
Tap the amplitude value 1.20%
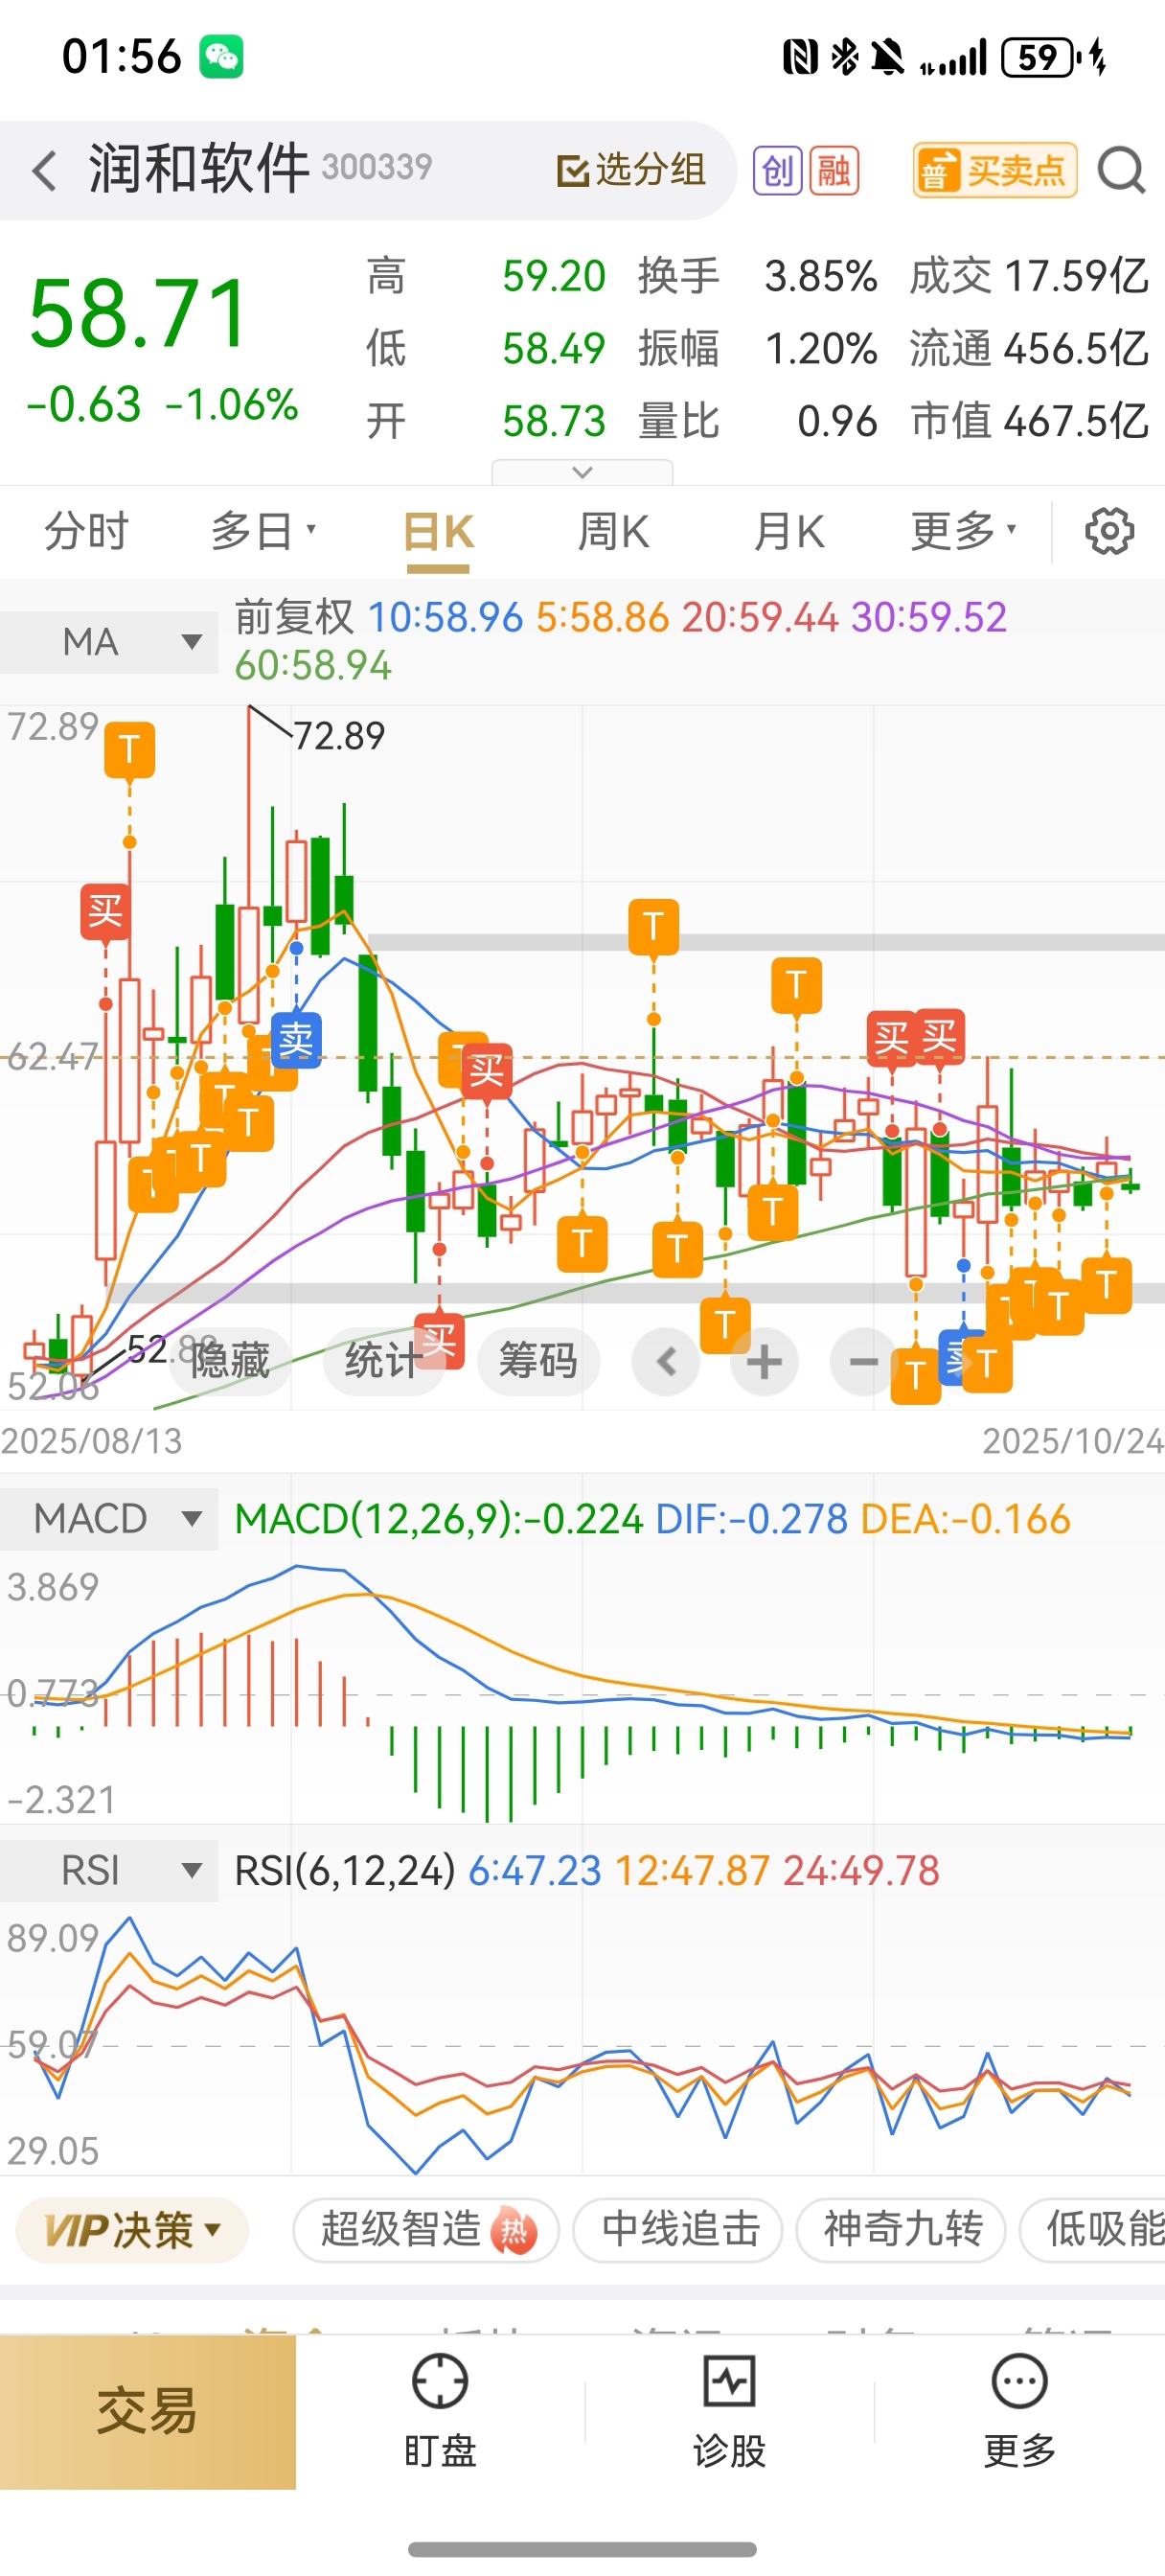821,349
